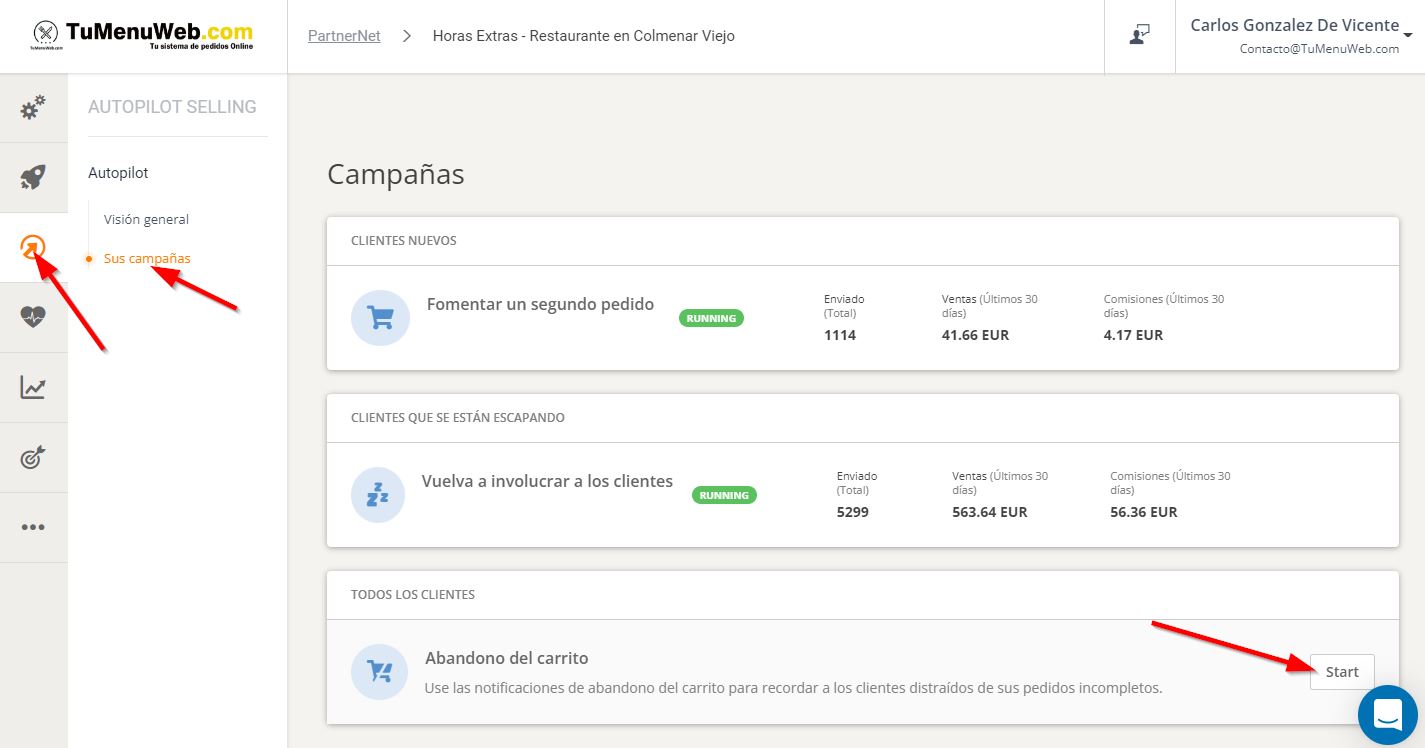This screenshot has height=748, width=1425.
Task: Select Visión general in the Autopilot menu
Action: (x=146, y=219)
